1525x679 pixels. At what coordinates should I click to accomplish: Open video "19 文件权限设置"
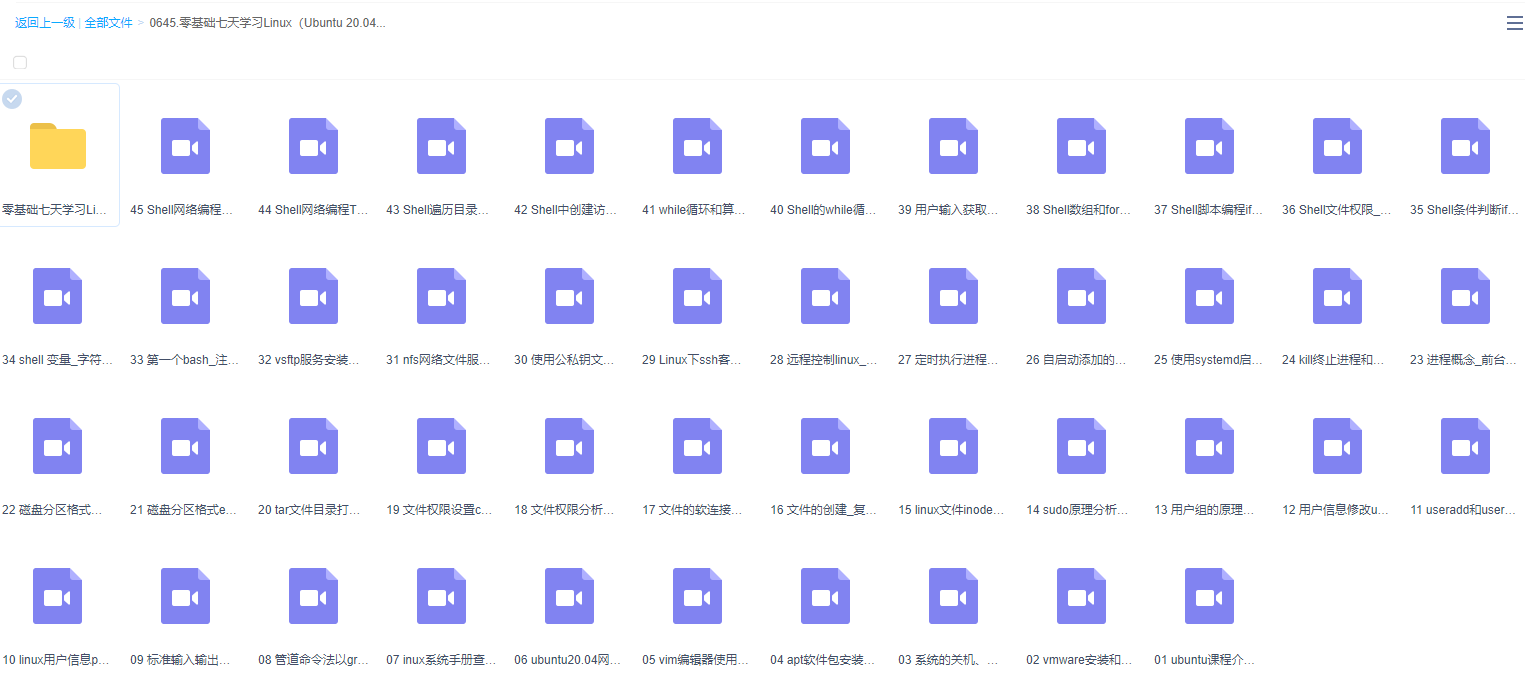pos(441,446)
